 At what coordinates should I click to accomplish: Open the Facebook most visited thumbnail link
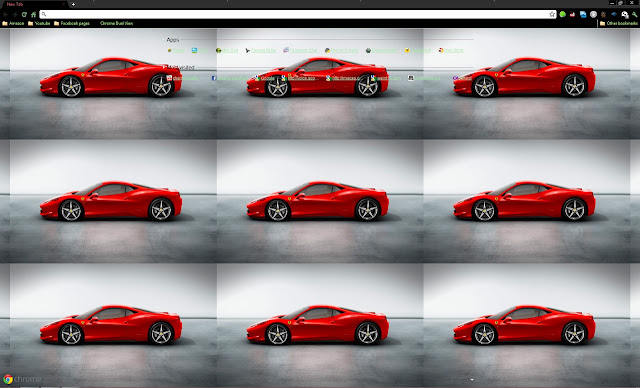pos(229,78)
